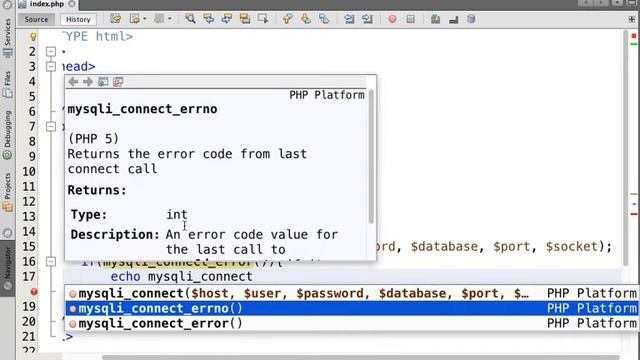
Task: Open the Services side panel tab
Action: coord(7,38)
